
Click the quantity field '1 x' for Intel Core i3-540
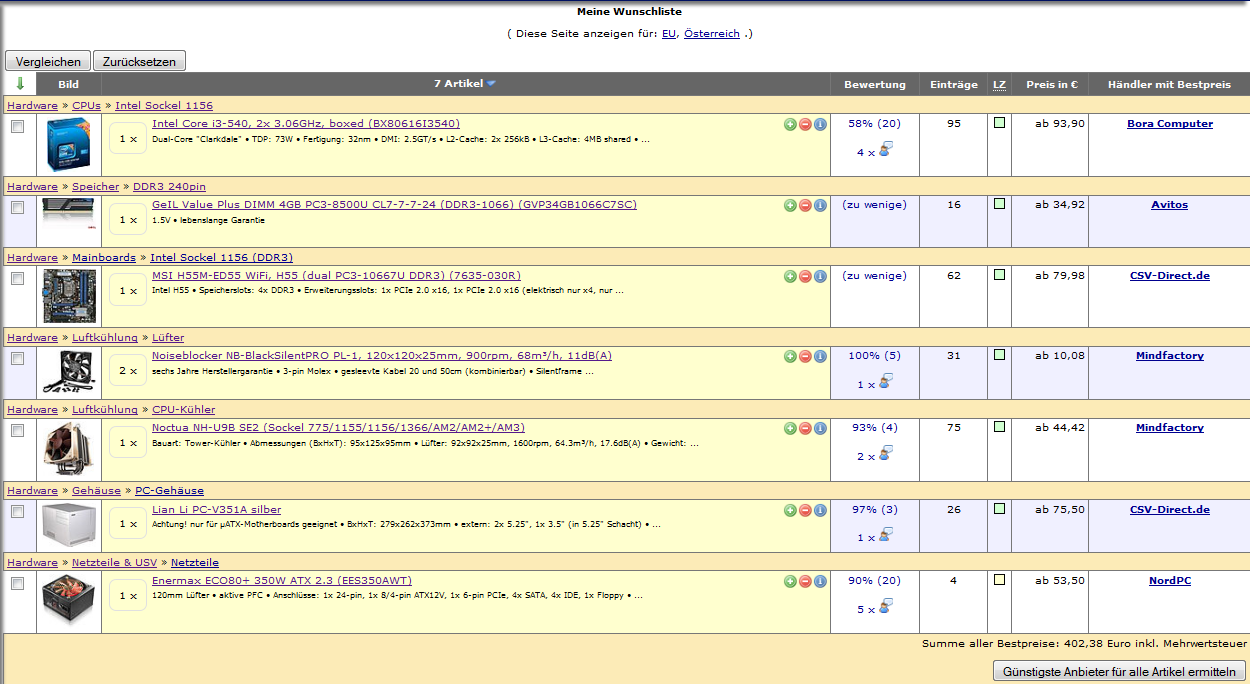point(128,139)
